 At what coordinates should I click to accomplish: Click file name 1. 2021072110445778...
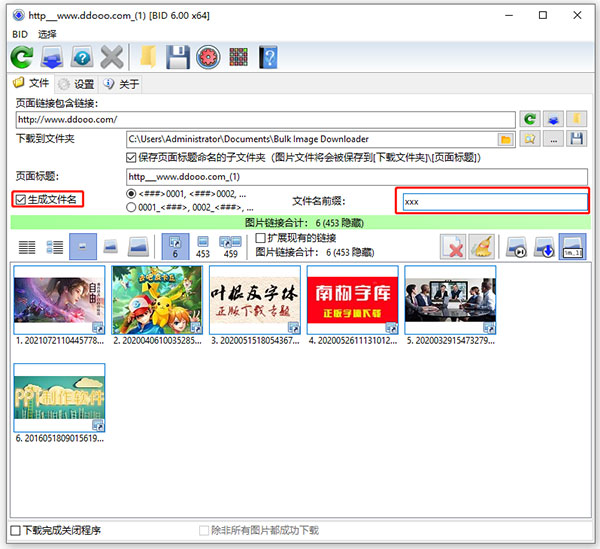(60, 340)
